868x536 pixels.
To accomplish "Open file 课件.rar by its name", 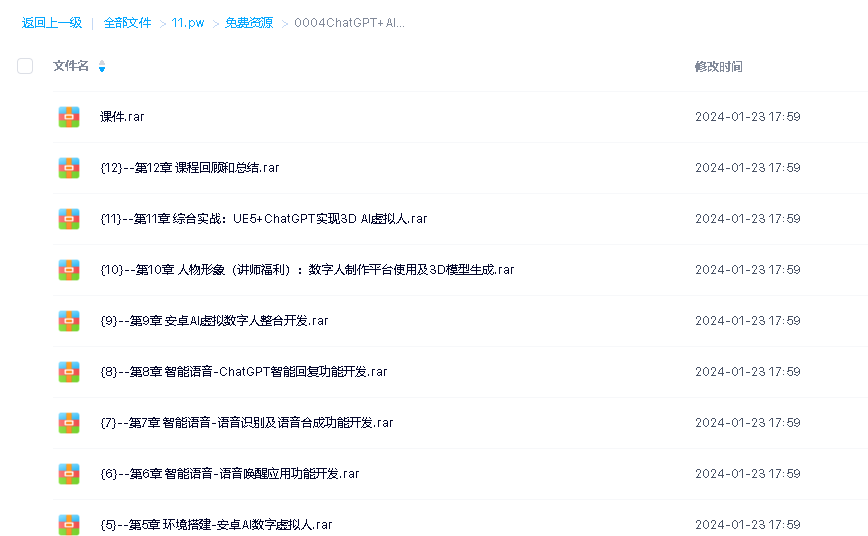I will point(122,117).
